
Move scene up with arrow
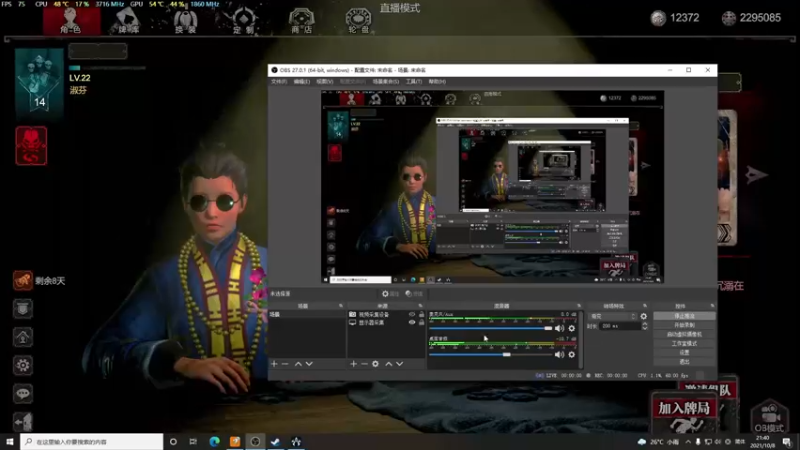pos(298,364)
